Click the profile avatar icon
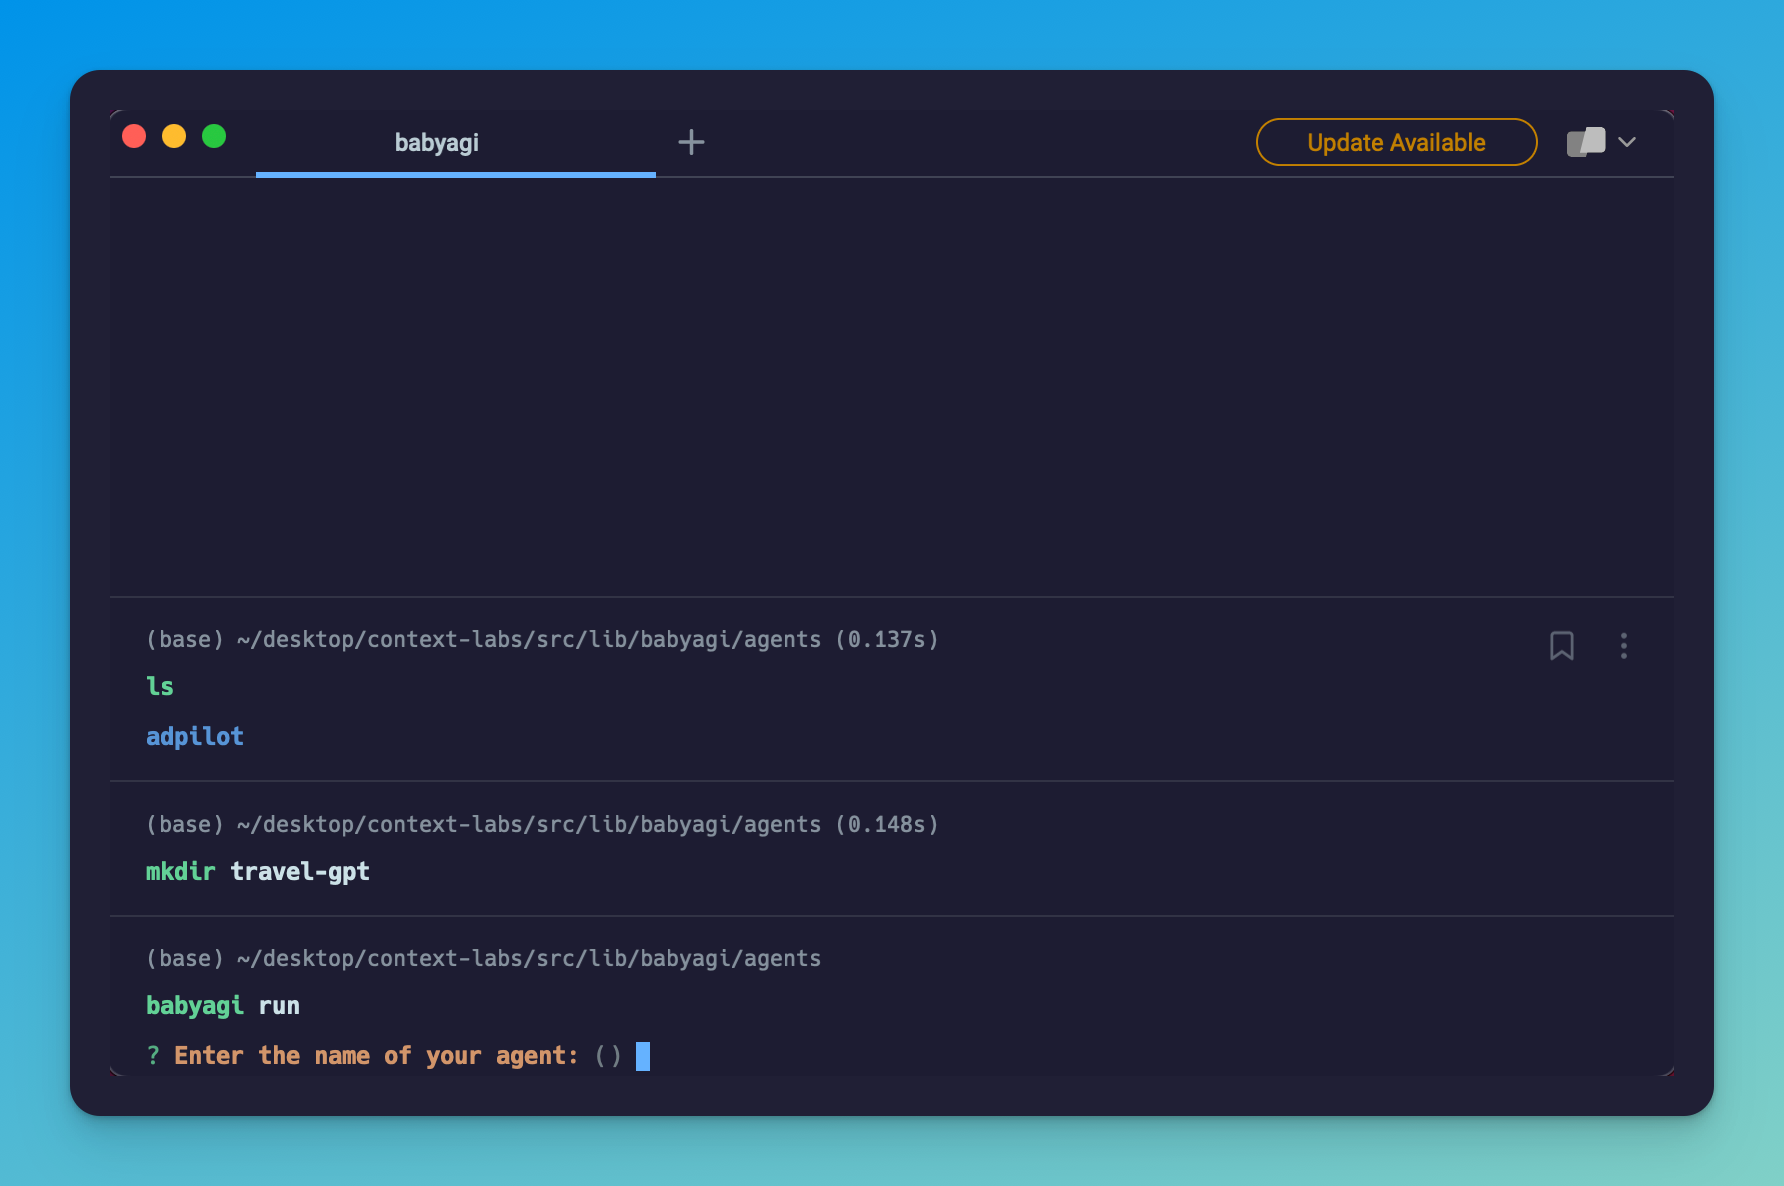Viewport: 1784px width, 1186px height. [x=1586, y=142]
